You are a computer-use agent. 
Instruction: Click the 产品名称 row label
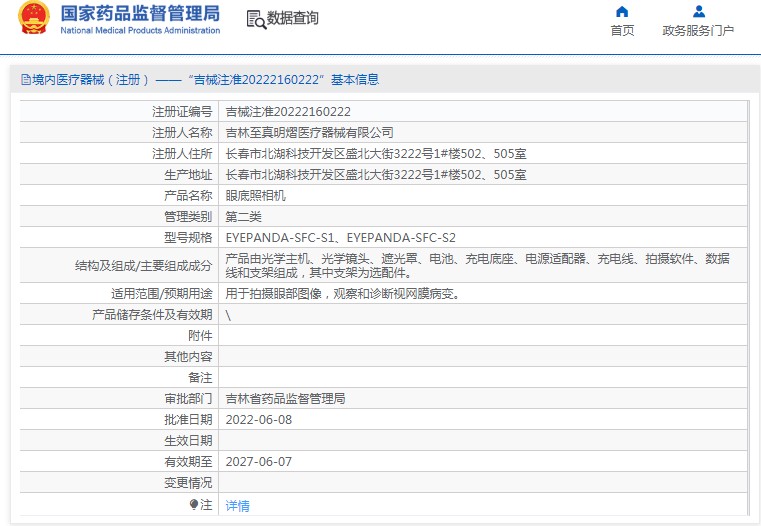(188, 196)
